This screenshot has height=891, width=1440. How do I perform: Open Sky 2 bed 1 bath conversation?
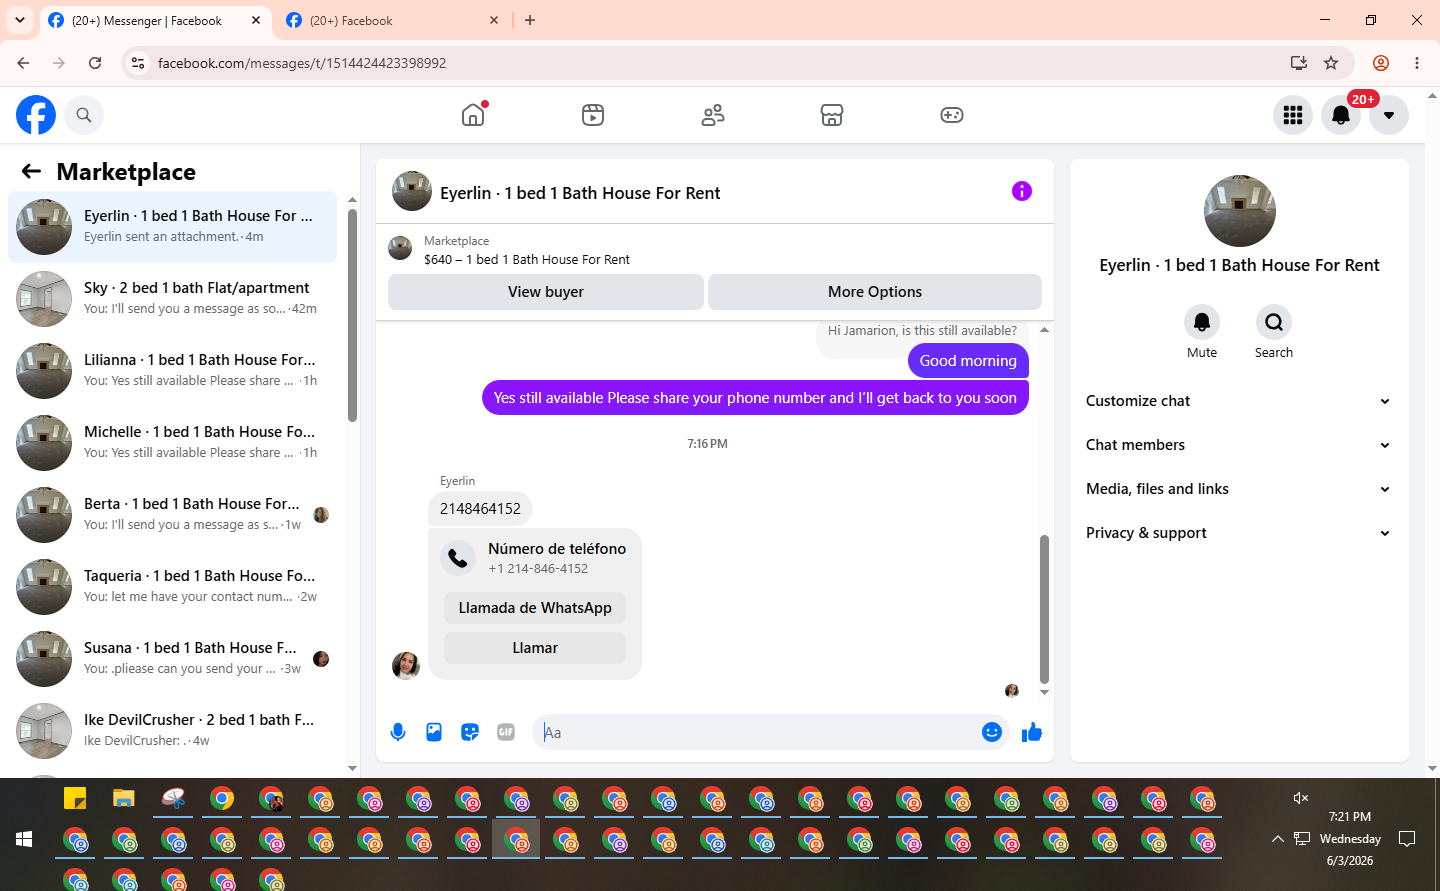(172, 299)
